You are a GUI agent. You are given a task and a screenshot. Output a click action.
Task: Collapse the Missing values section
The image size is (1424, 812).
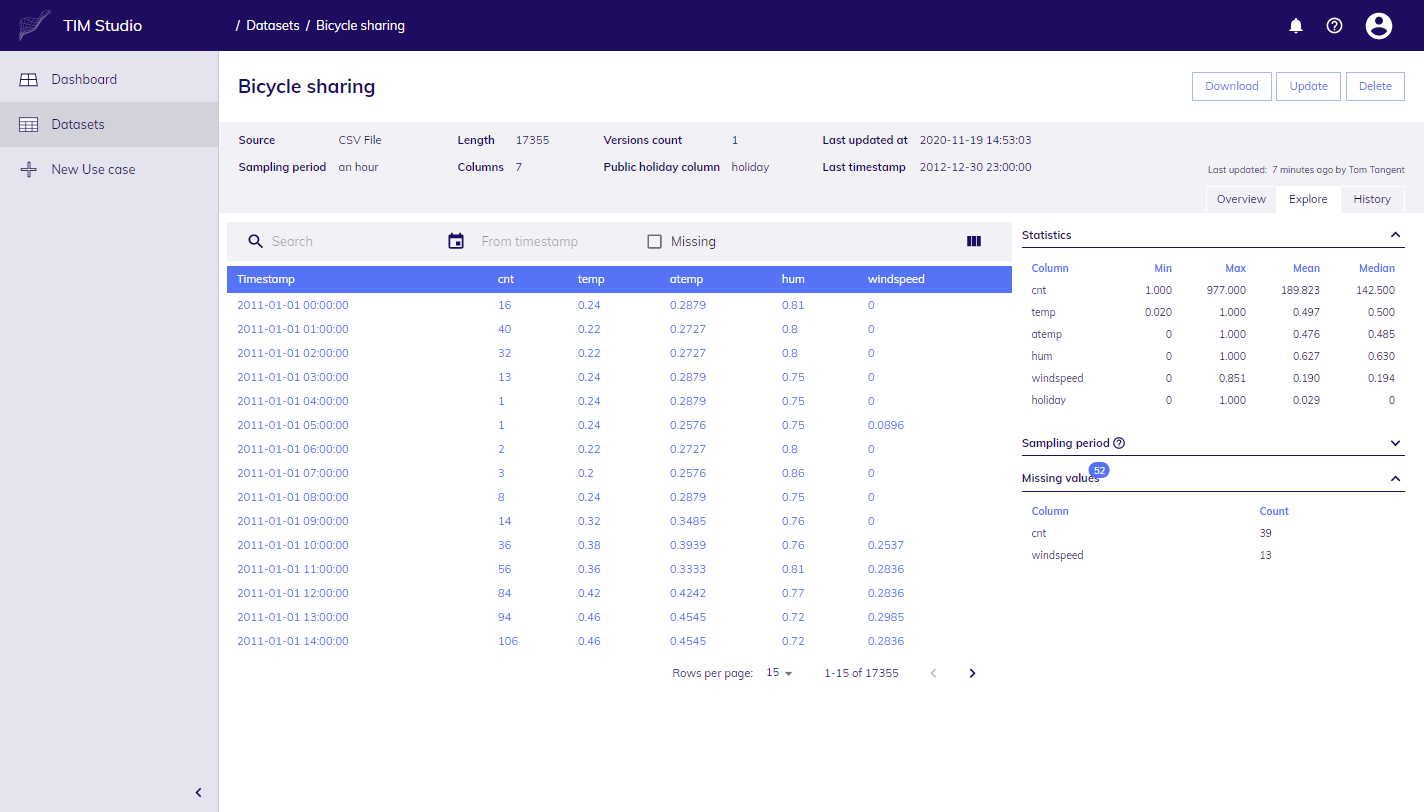[x=1395, y=479]
